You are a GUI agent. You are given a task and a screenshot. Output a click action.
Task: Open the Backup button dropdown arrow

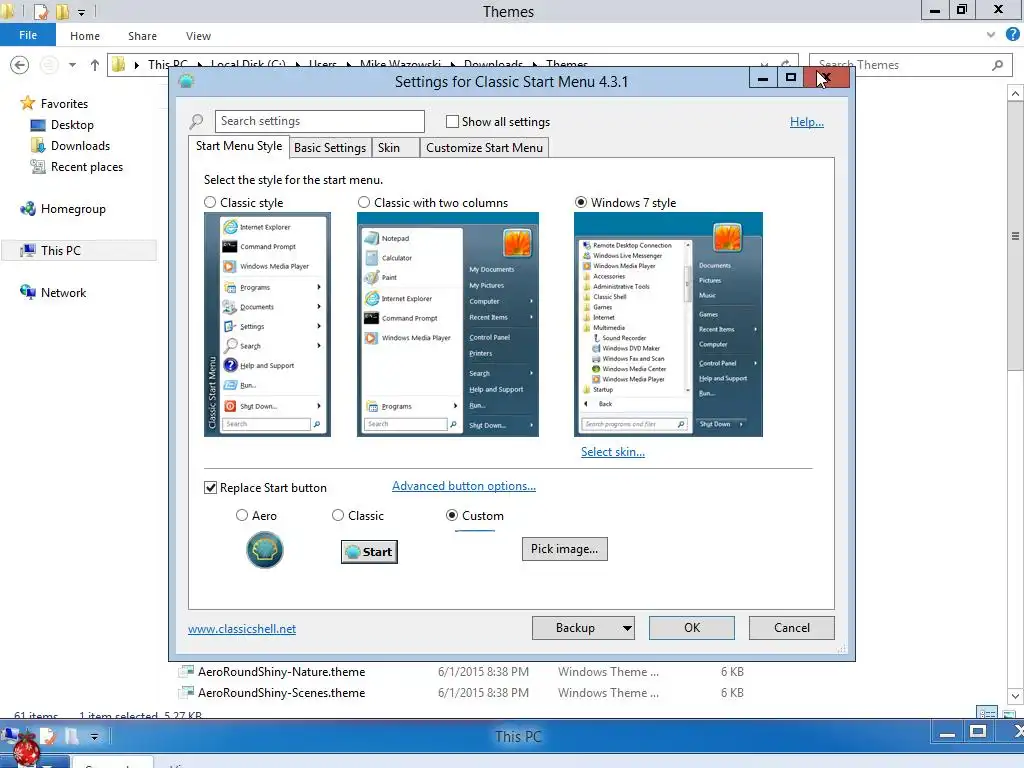[x=626, y=628]
